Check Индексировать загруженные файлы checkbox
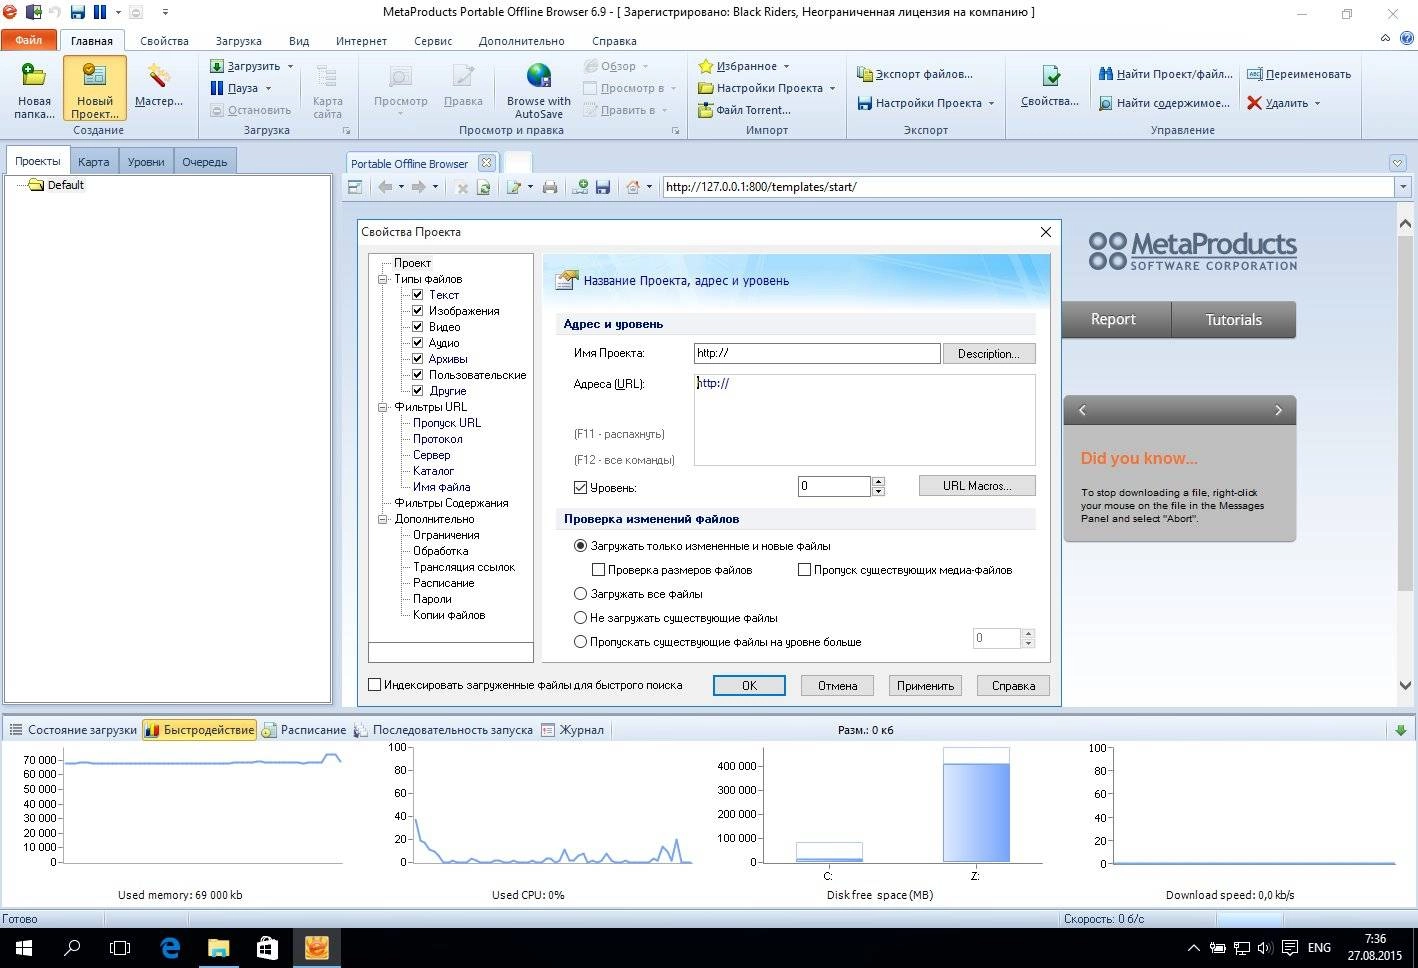 click(x=375, y=685)
